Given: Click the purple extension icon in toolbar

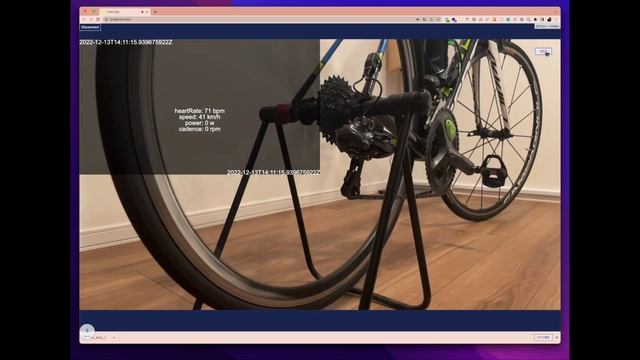Looking at the screenshot, I should pyautogui.click(x=454, y=19).
